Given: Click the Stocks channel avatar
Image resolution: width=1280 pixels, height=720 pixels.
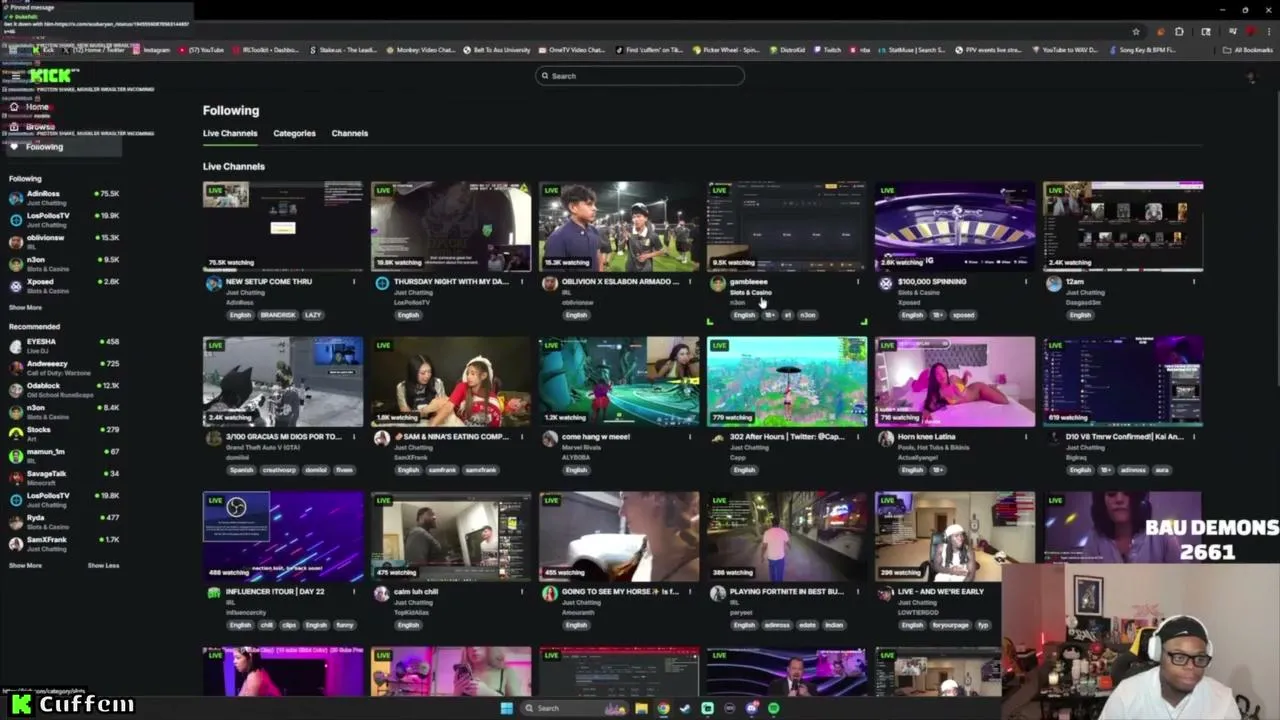Looking at the screenshot, I should 16,434.
